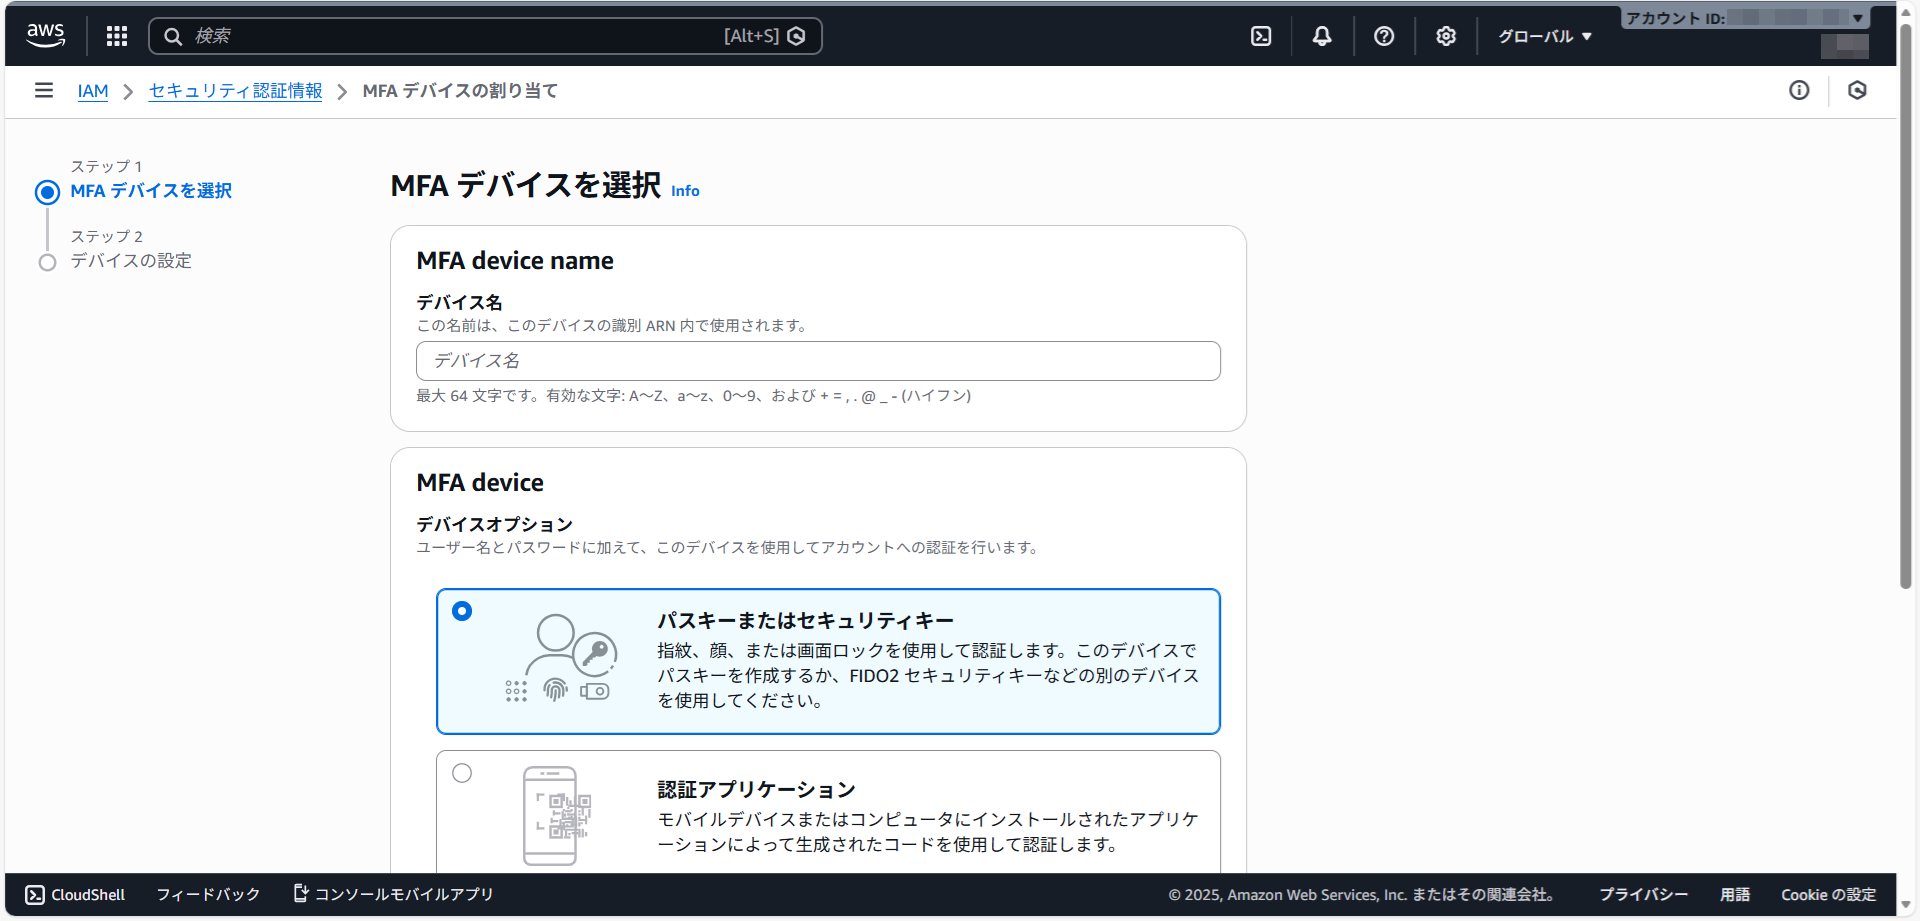Go to IAM breadcrumb link
The width and height of the screenshot is (1920, 921).
(x=93, y=91)
